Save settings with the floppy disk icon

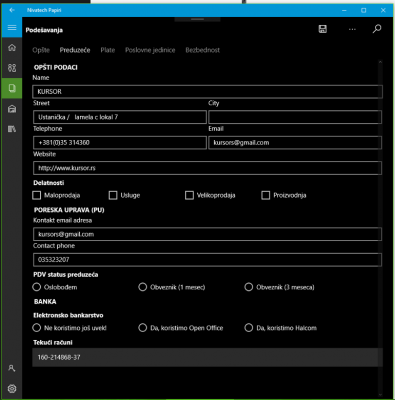[x=323, y=29]
